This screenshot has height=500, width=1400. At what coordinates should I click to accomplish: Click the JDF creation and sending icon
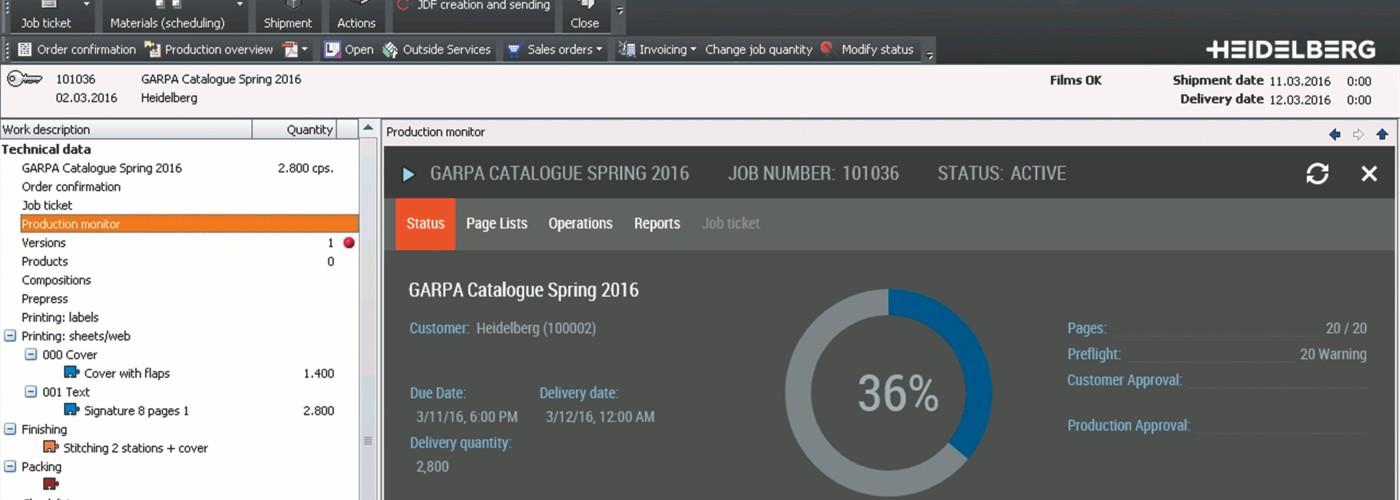coord(403,5)
